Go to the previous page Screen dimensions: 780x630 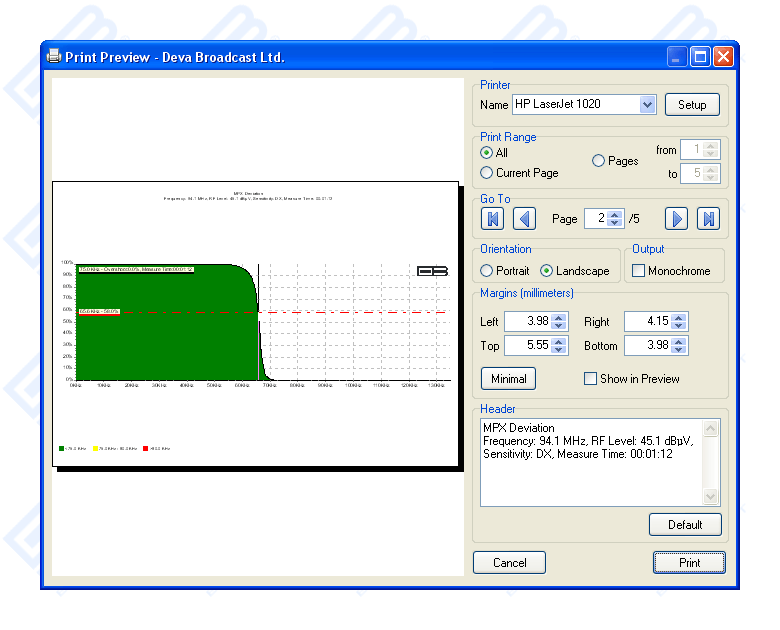(525, 219)
